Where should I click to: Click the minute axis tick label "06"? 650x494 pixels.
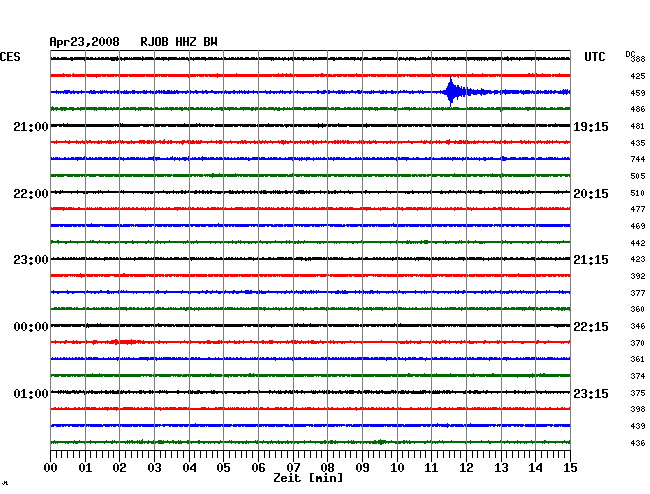click(x=258, y=468)
